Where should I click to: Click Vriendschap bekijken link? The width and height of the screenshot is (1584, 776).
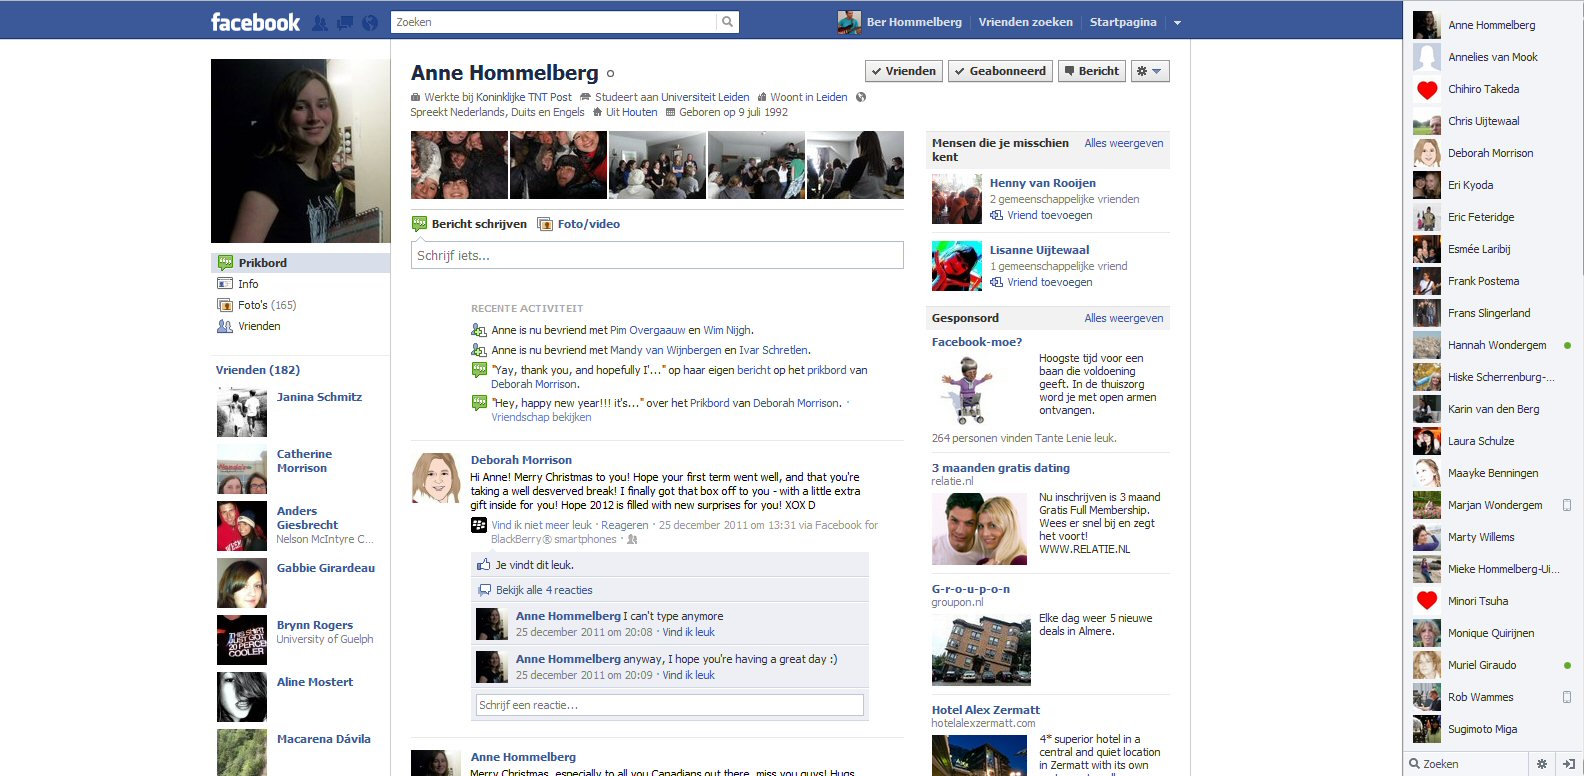(541, 417)
